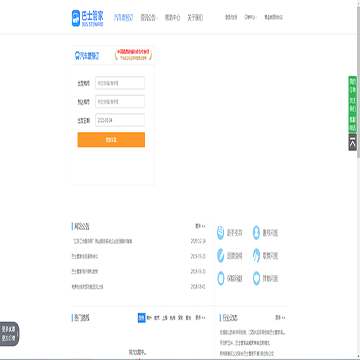Open the 新手引导 help icon

220,233
